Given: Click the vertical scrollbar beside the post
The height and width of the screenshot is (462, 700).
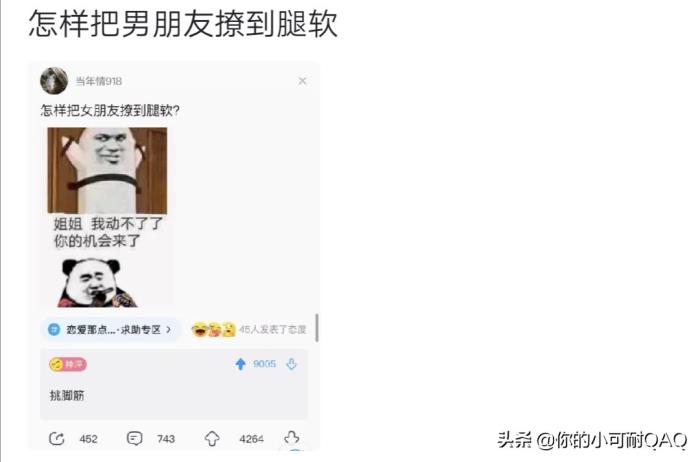Looking at the screenshot, I should [x=317, y=328].
